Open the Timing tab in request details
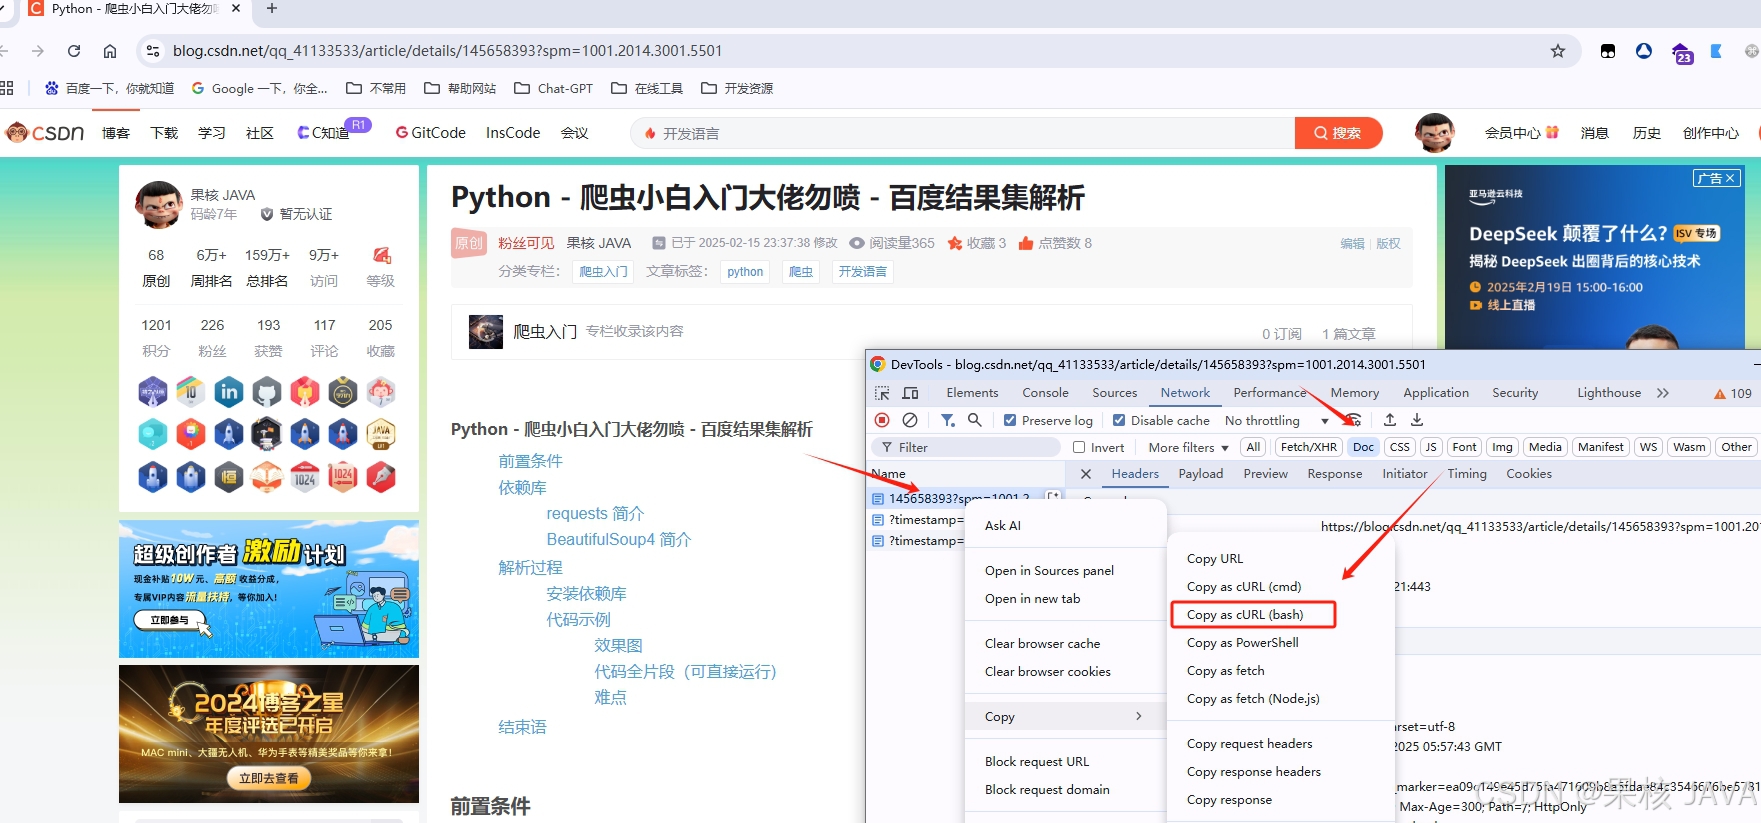Screen dimensions: 1761x823 1466,474
